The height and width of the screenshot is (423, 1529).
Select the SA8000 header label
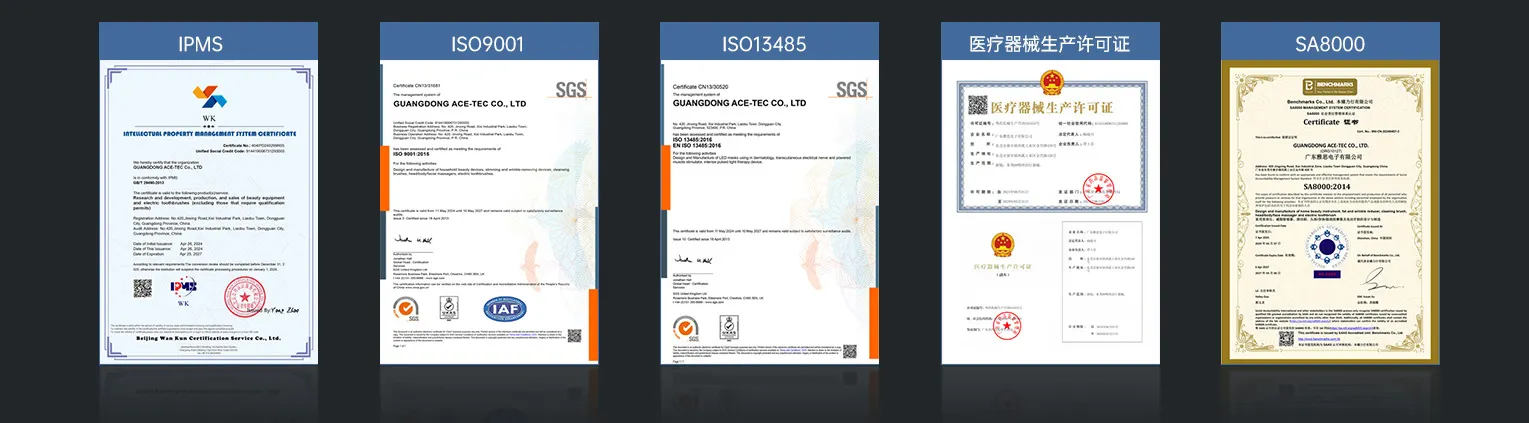1328,43
